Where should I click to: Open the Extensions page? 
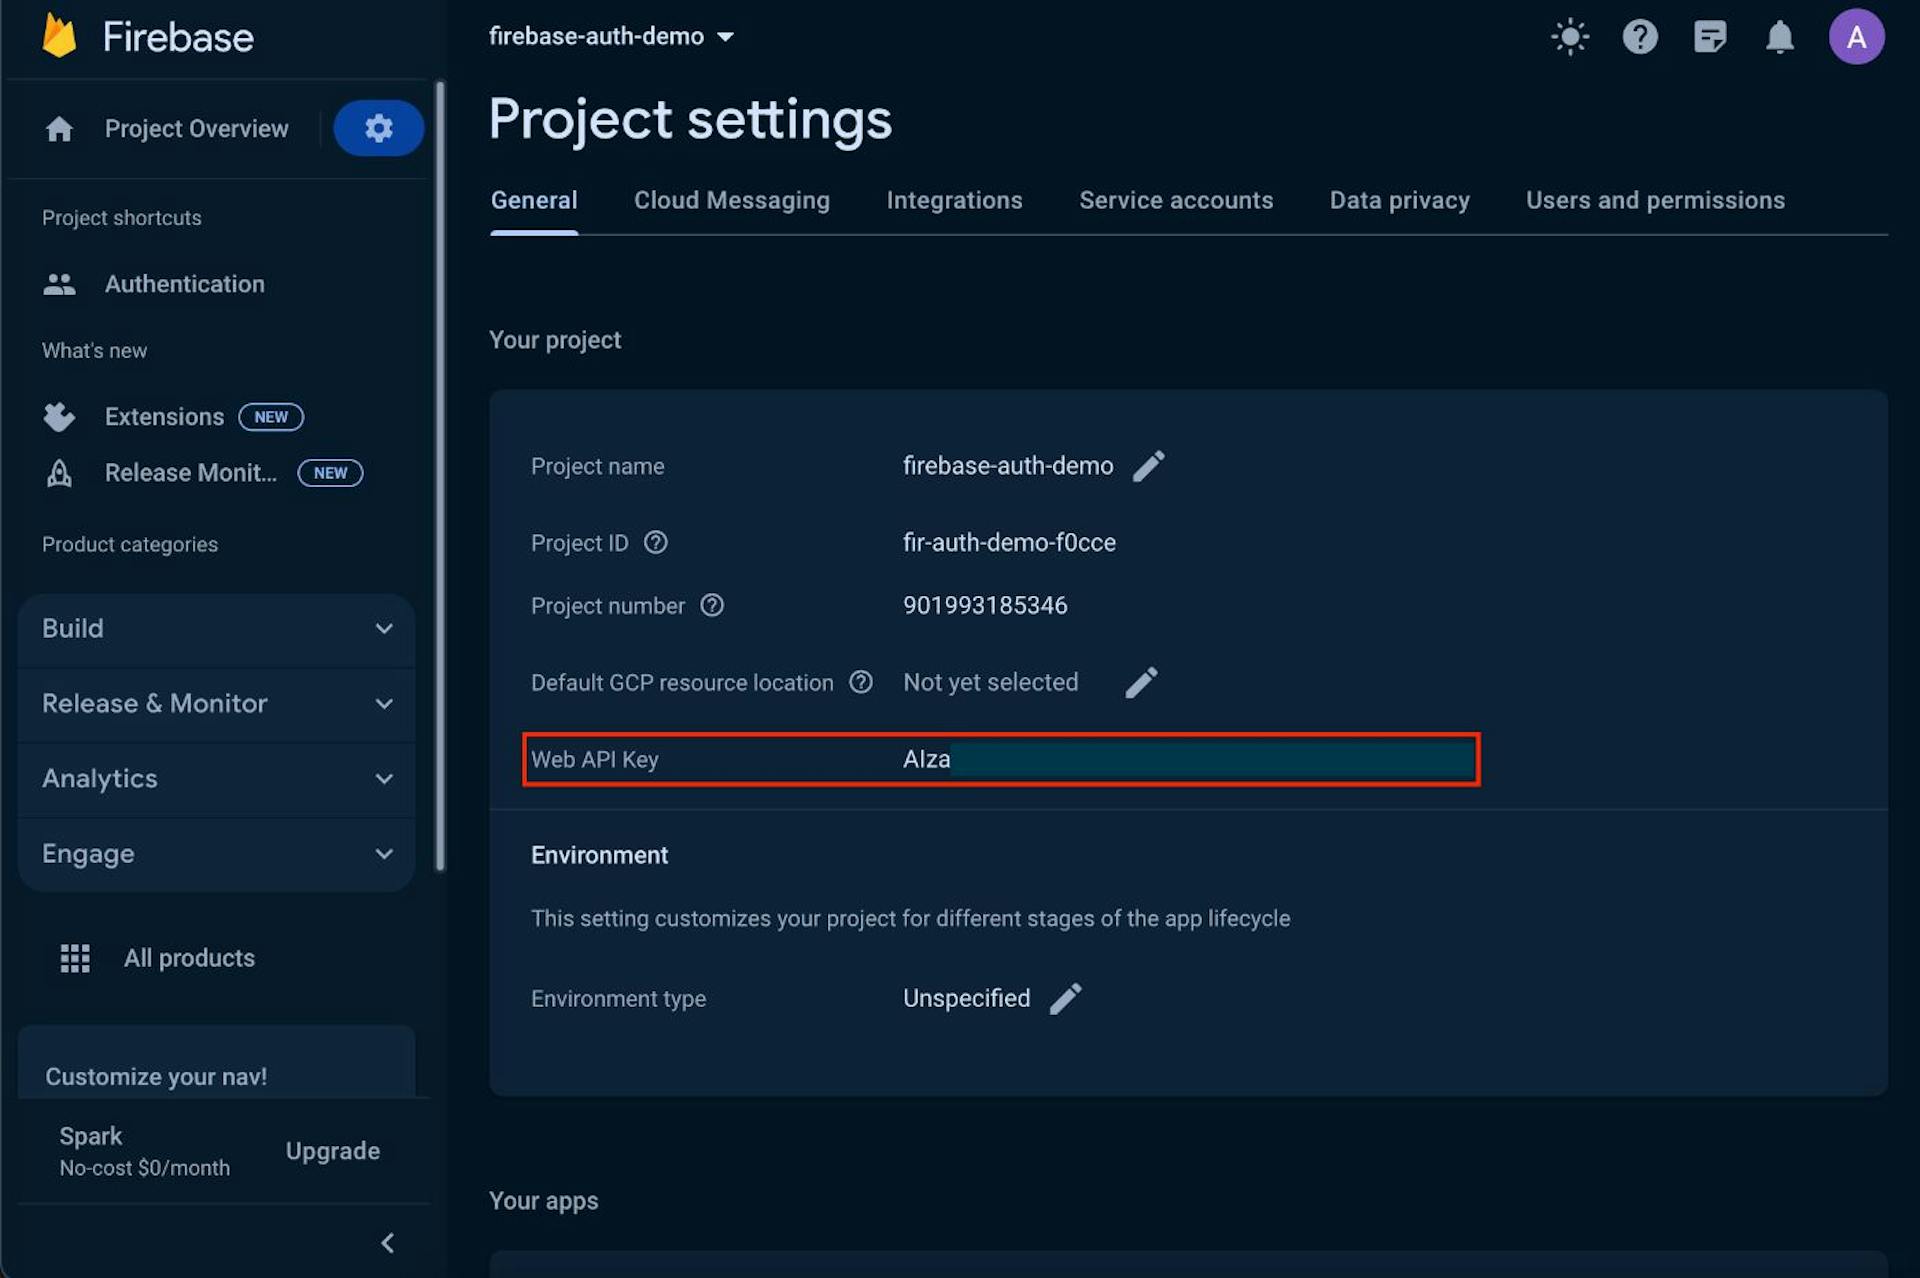[163, 417]
